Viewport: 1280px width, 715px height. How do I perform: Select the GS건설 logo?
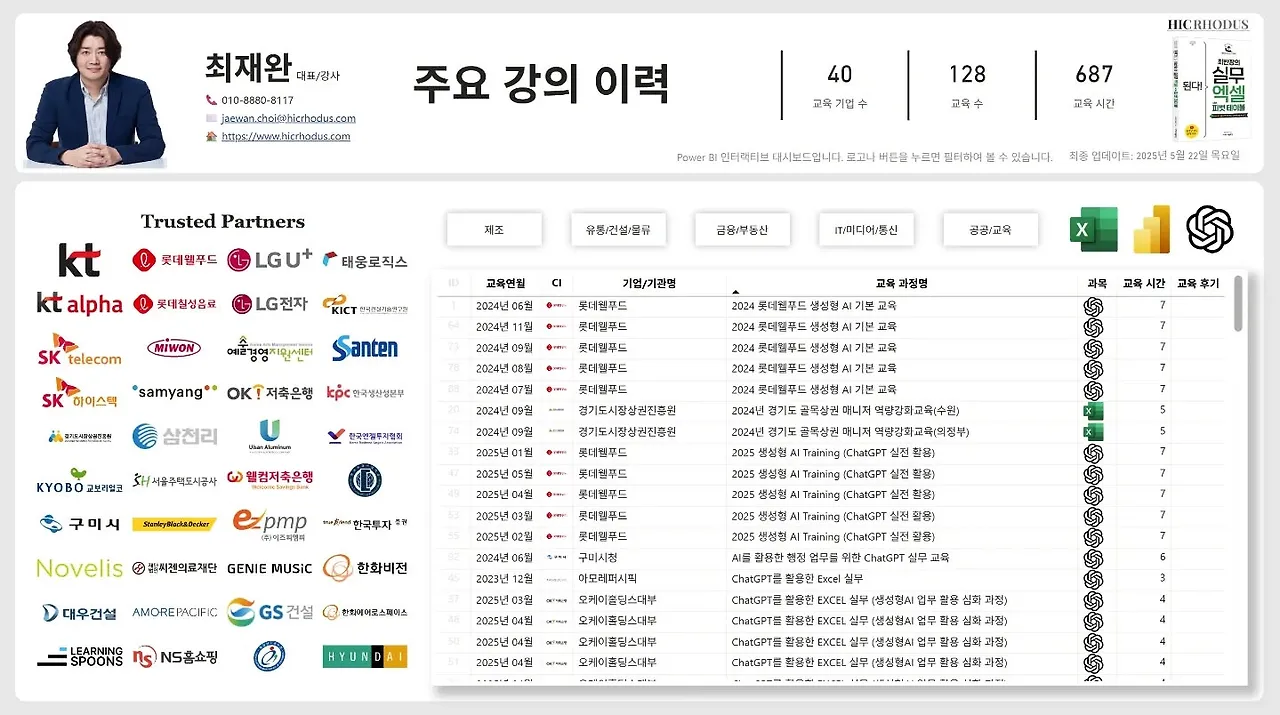coord(270,612)
